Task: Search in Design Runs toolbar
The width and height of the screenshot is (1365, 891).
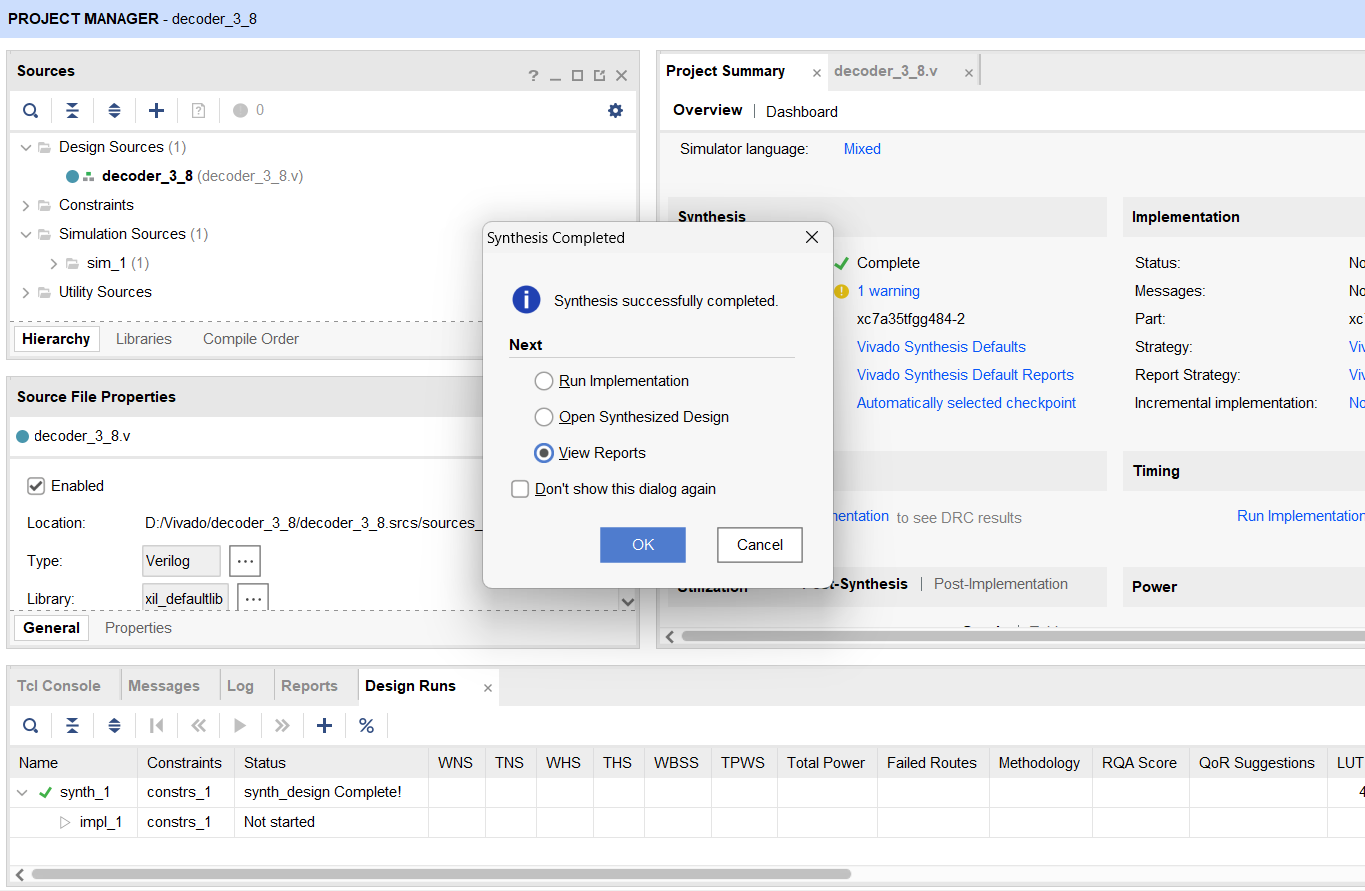Action: point(31,726)
